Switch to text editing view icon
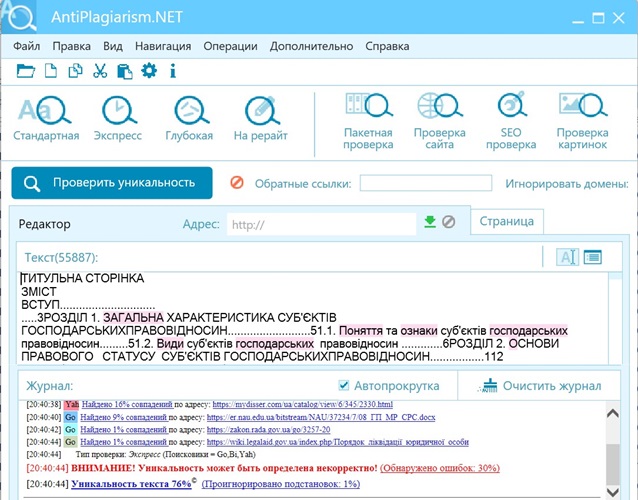Screen dimensions: 638x500 coord(567,257)
